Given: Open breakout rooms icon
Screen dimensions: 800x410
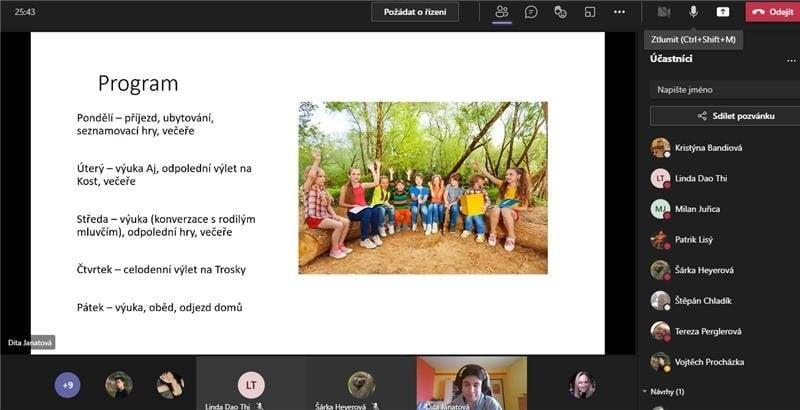Looking at the screenshot, I should (590, 12).
